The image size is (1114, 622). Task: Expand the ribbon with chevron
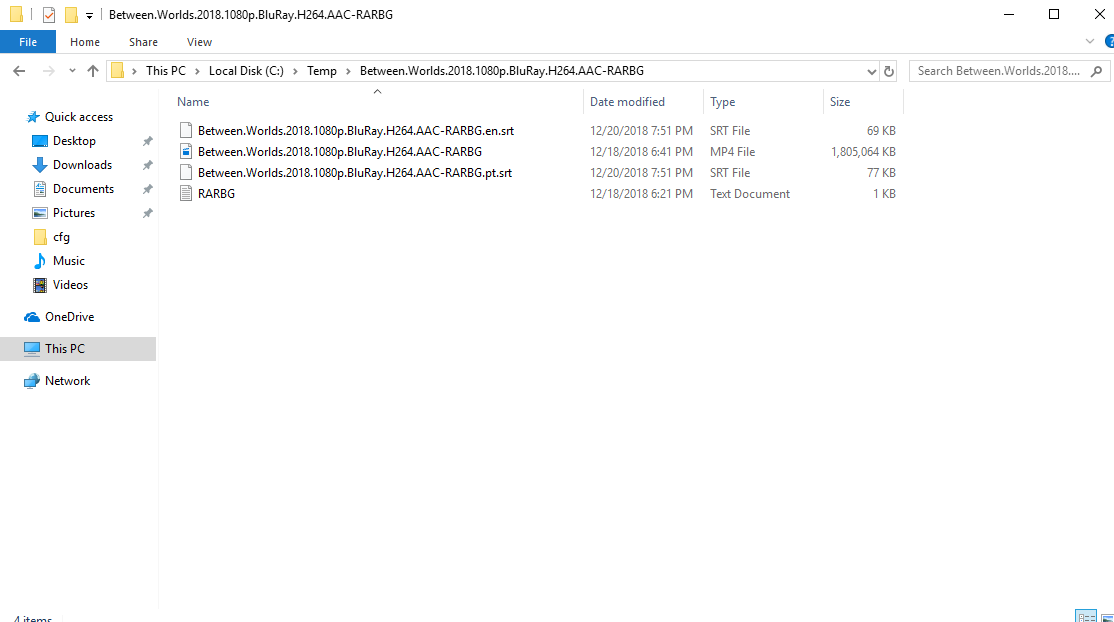tap(1090, 42)
